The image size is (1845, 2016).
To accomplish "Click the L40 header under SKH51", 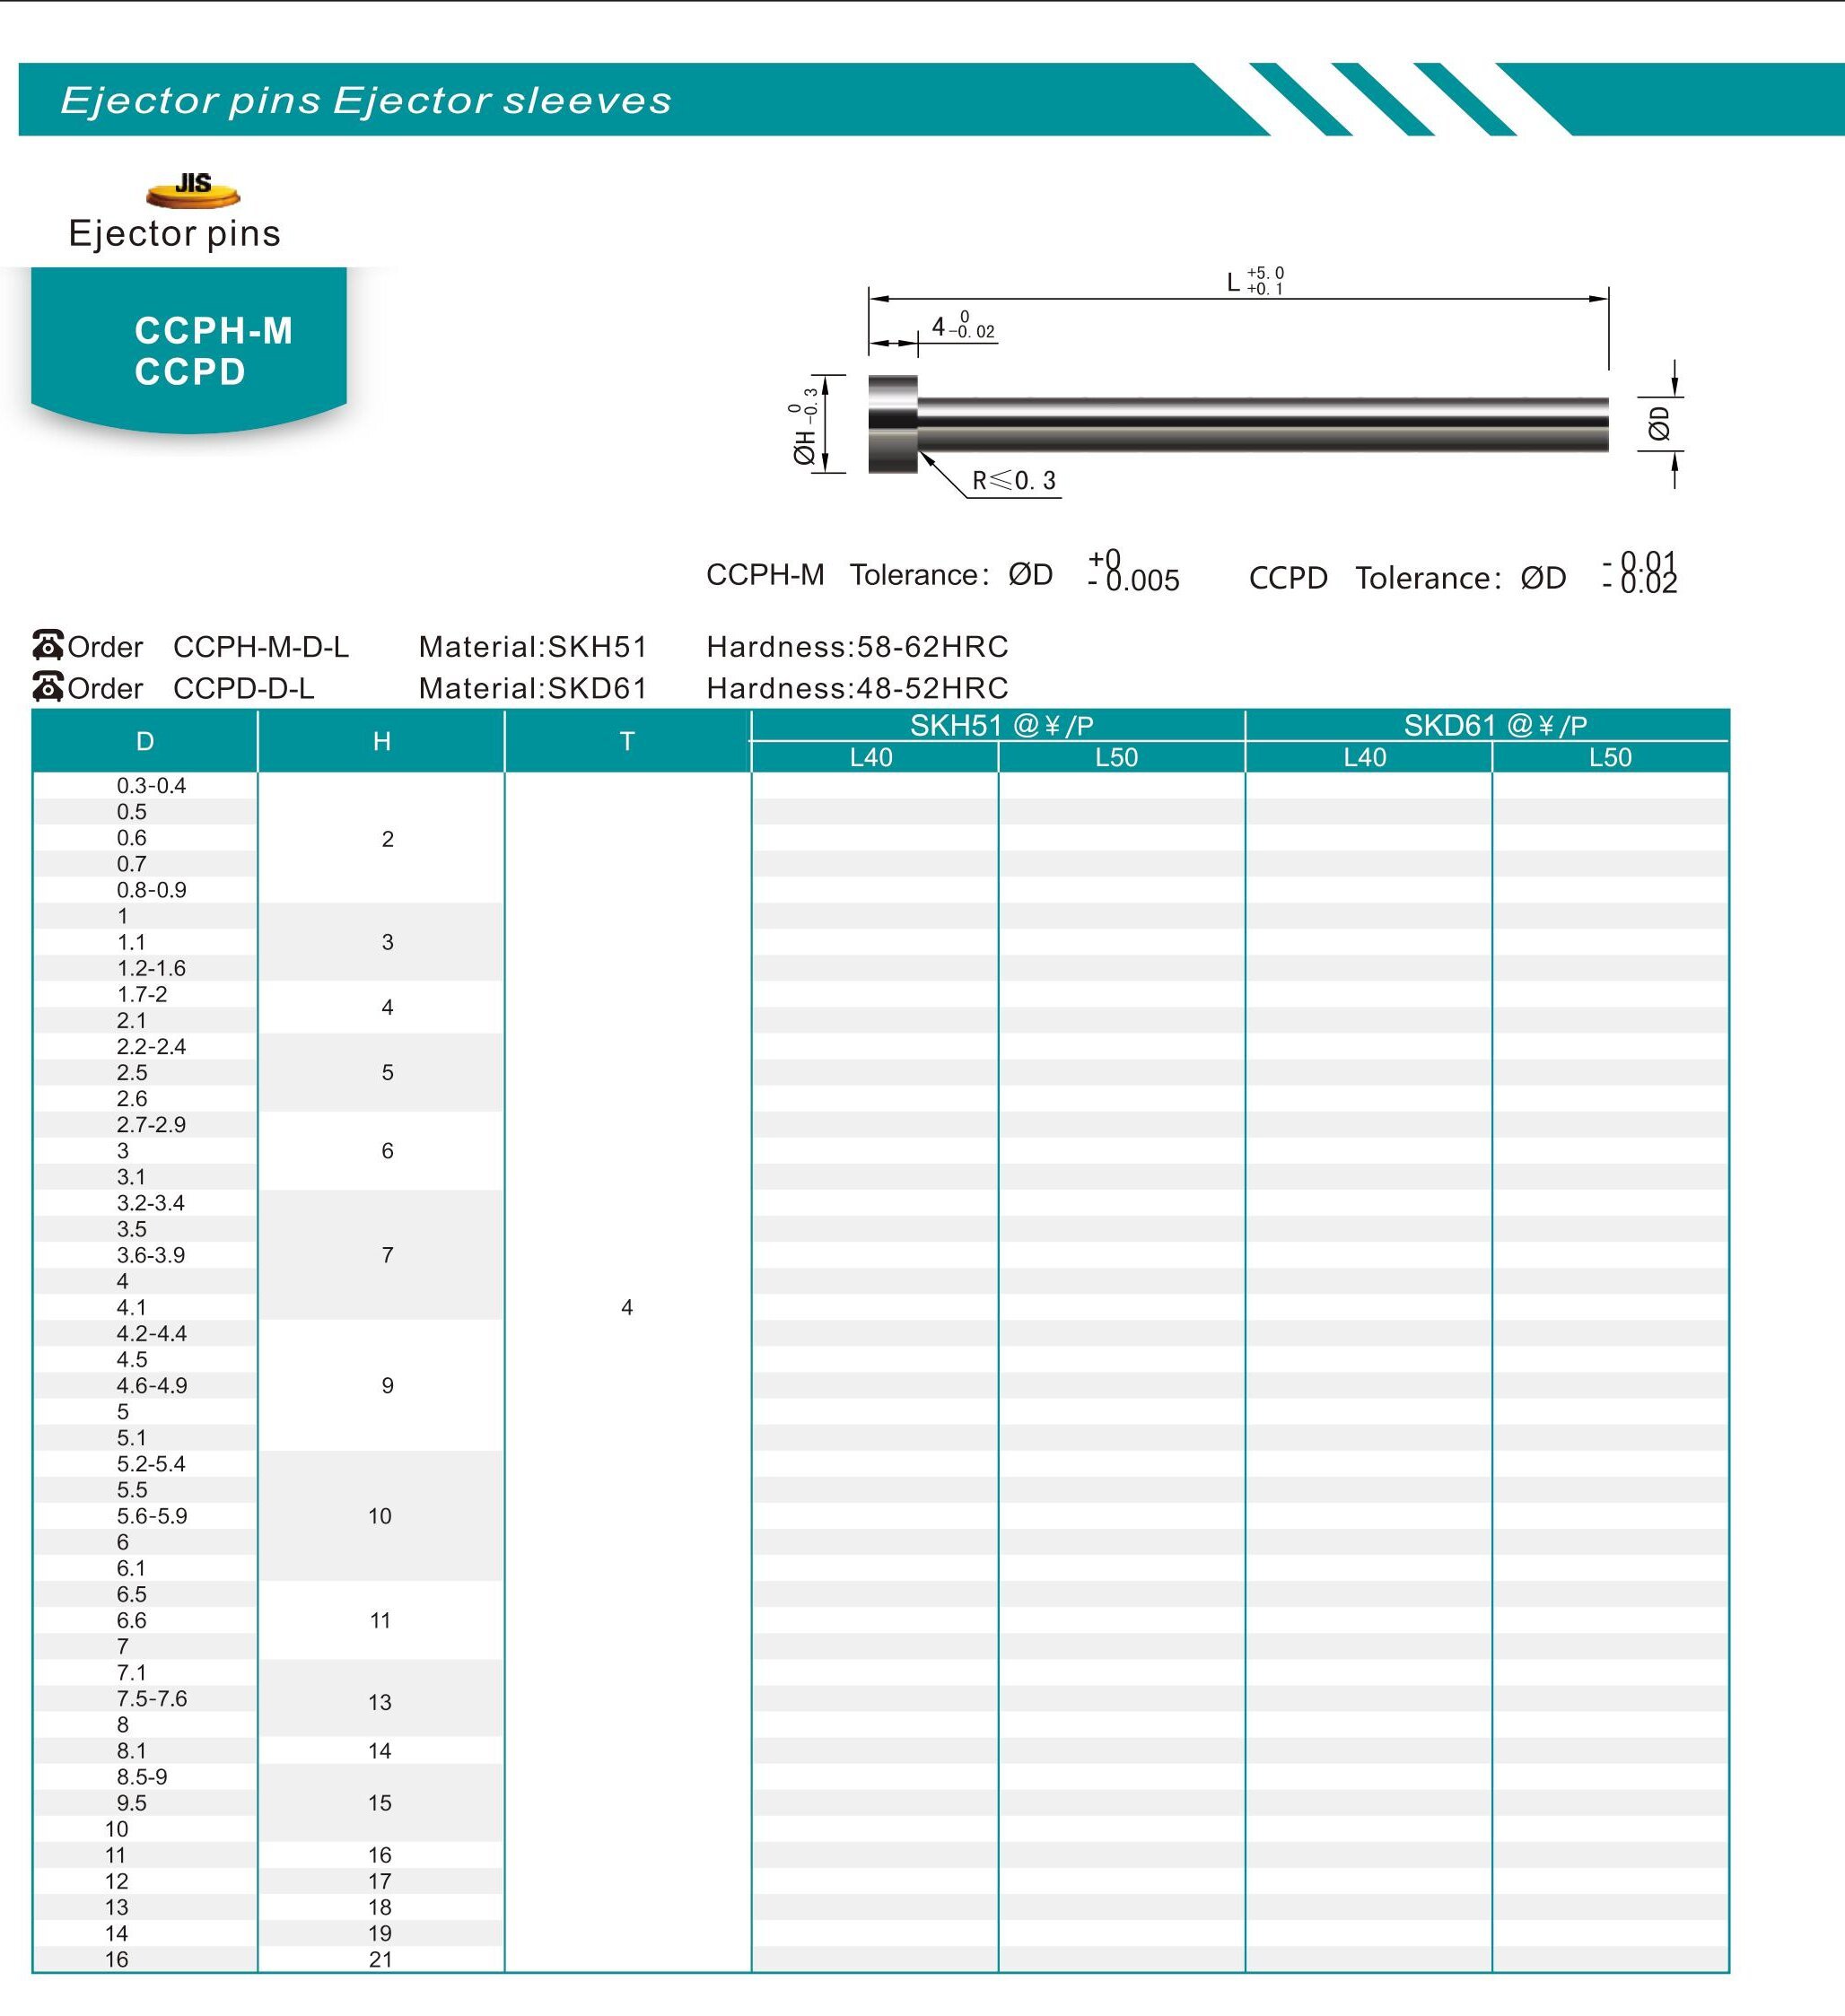I will tap(872, 757).
